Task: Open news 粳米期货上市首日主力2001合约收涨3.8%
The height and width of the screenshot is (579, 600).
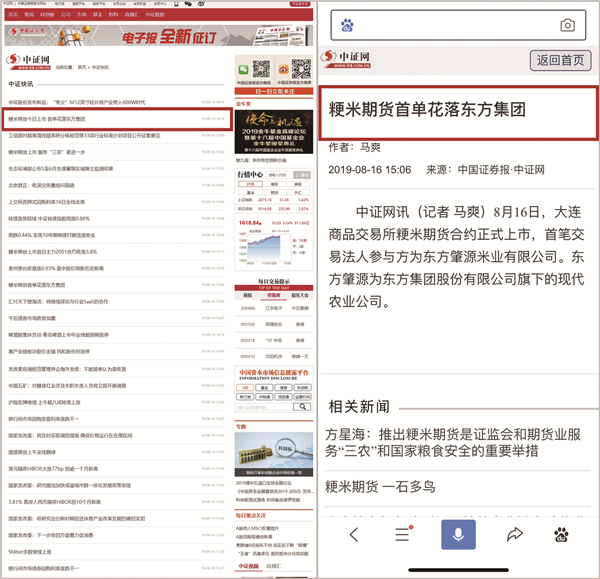Action: (53, 251)
